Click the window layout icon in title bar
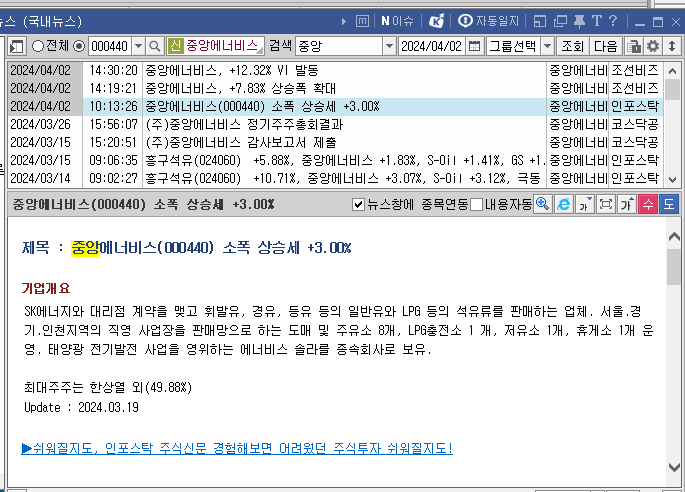685x492 pixels. tap(540, 21)
